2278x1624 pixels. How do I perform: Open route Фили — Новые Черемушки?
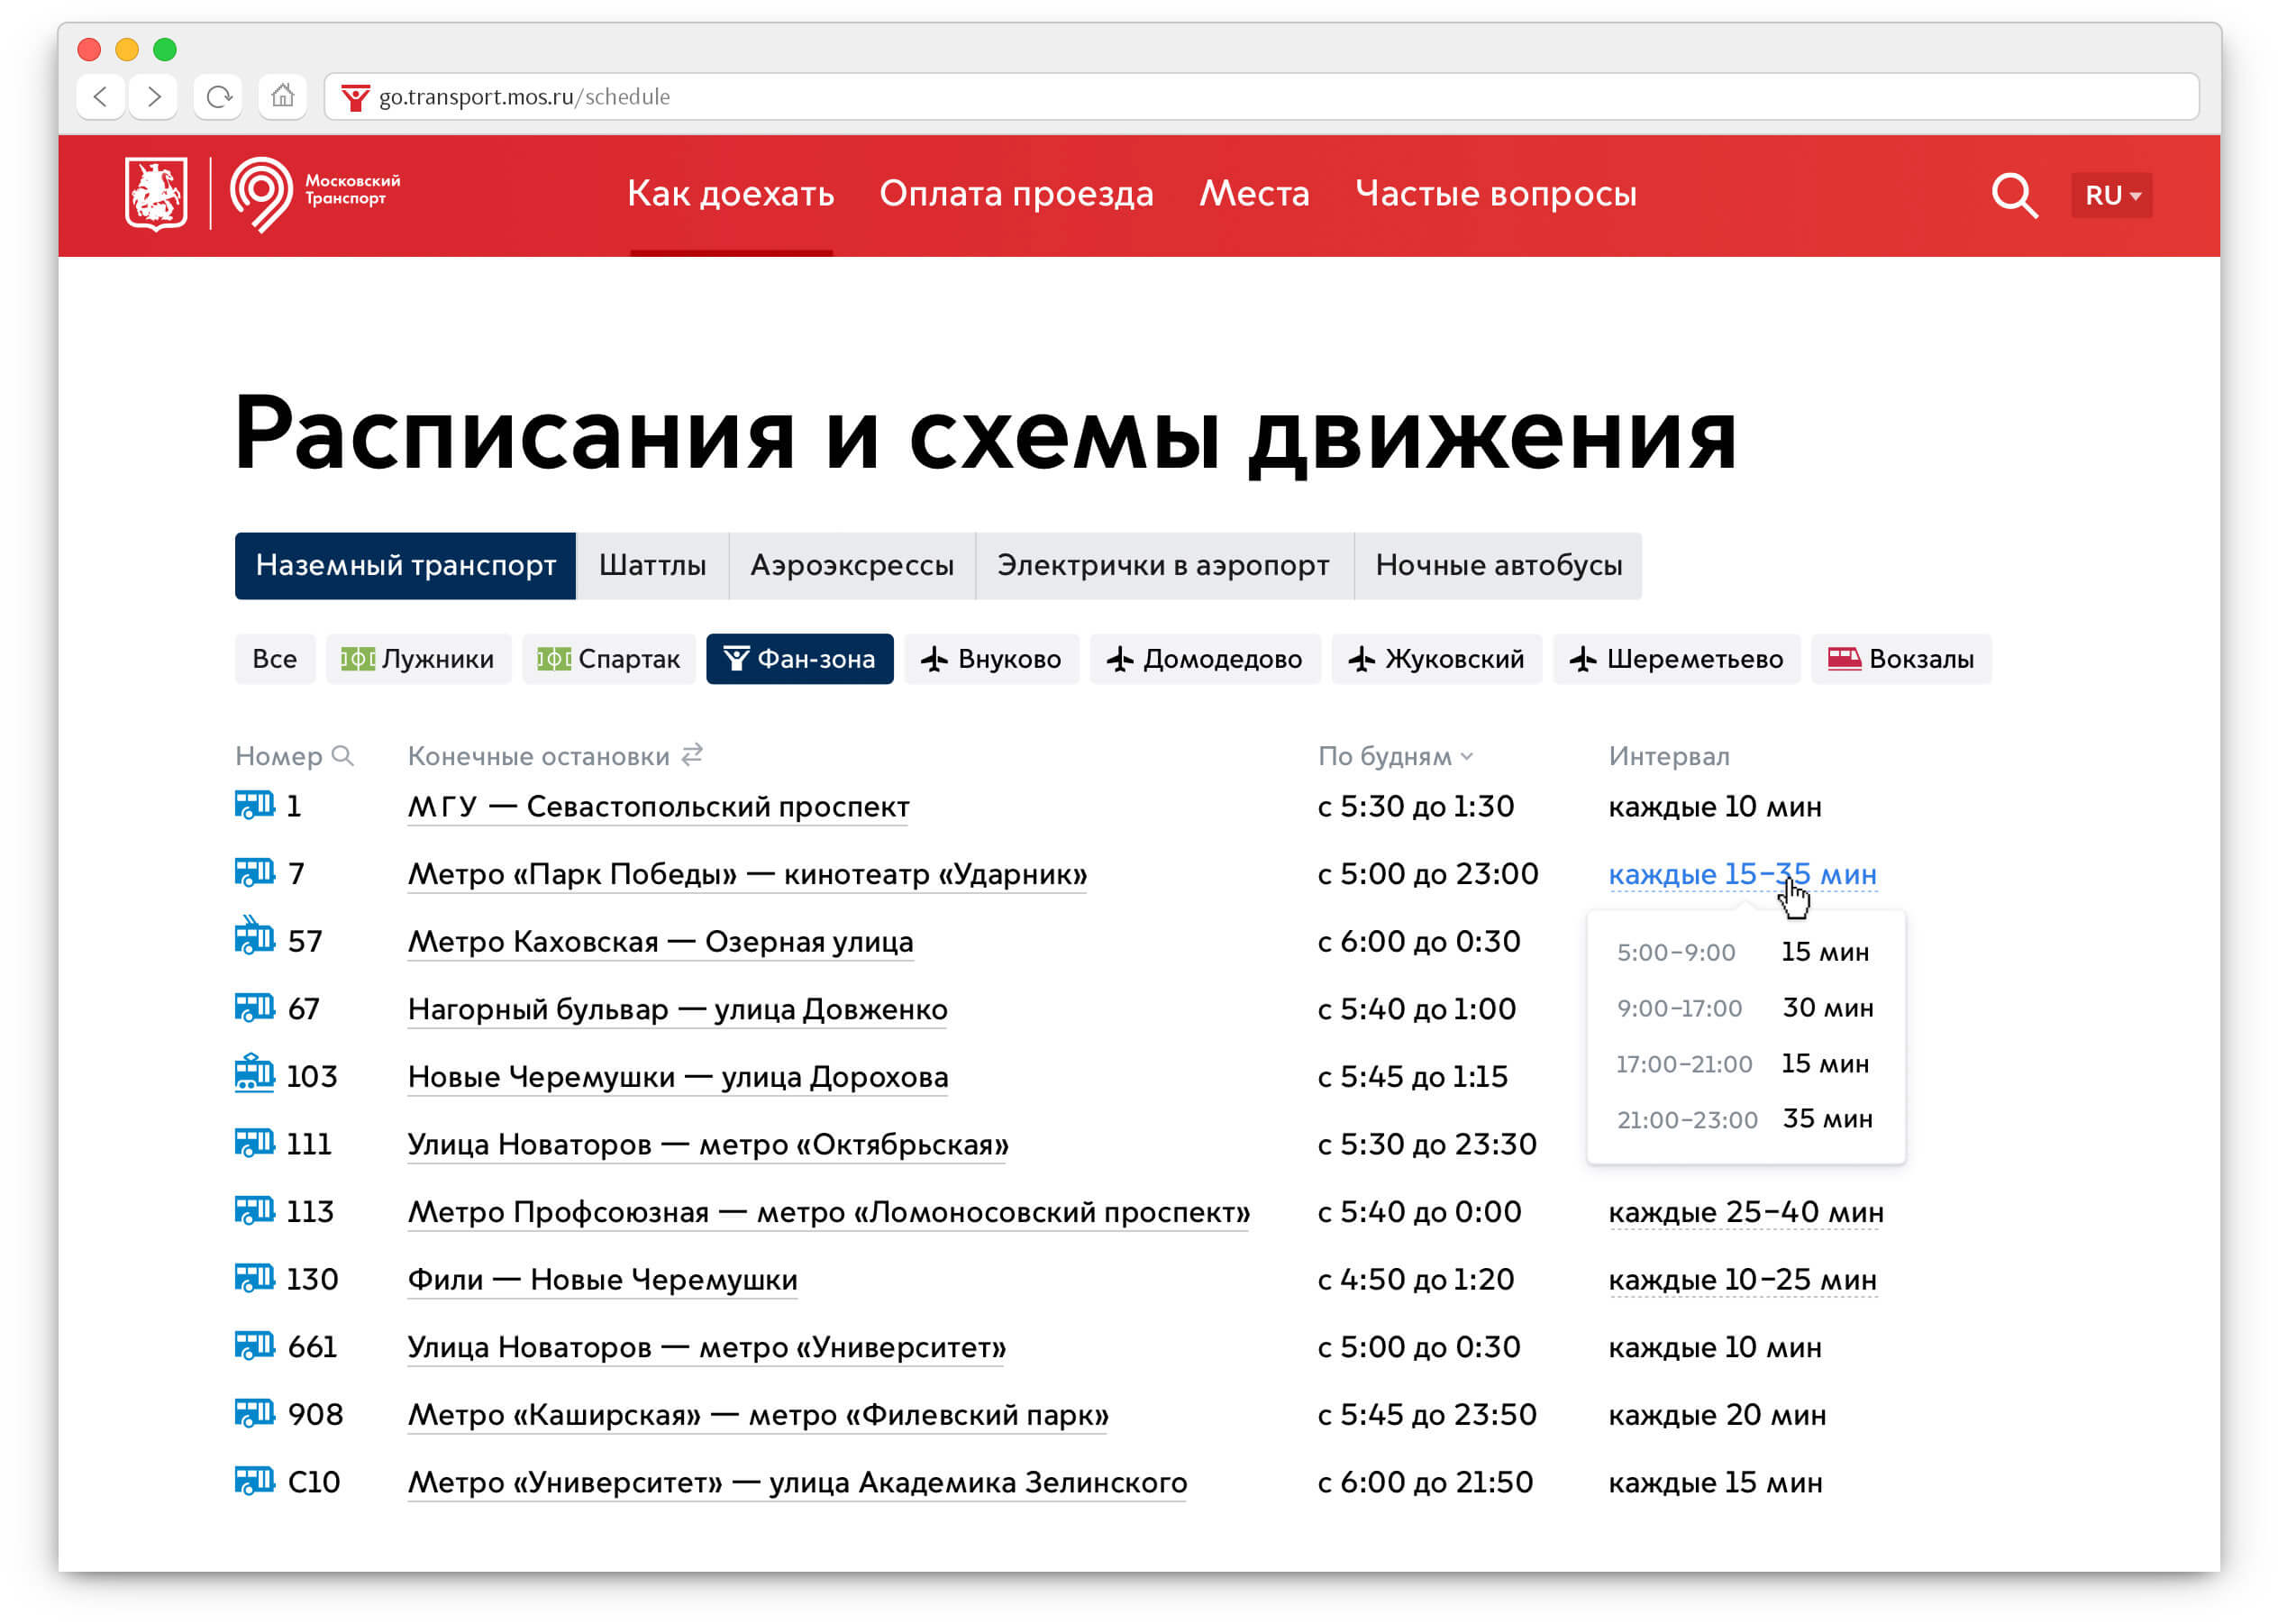pos(602,1280)
